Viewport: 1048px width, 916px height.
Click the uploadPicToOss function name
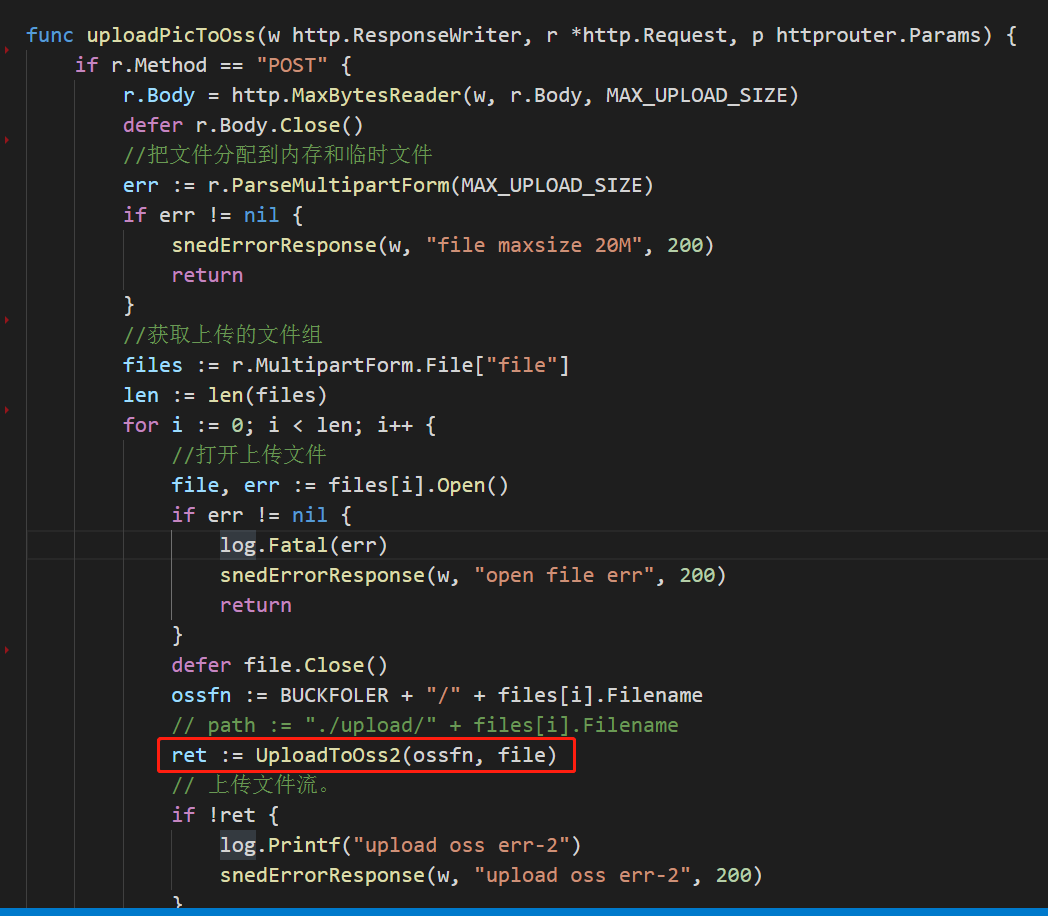click(x=171, y=35)
